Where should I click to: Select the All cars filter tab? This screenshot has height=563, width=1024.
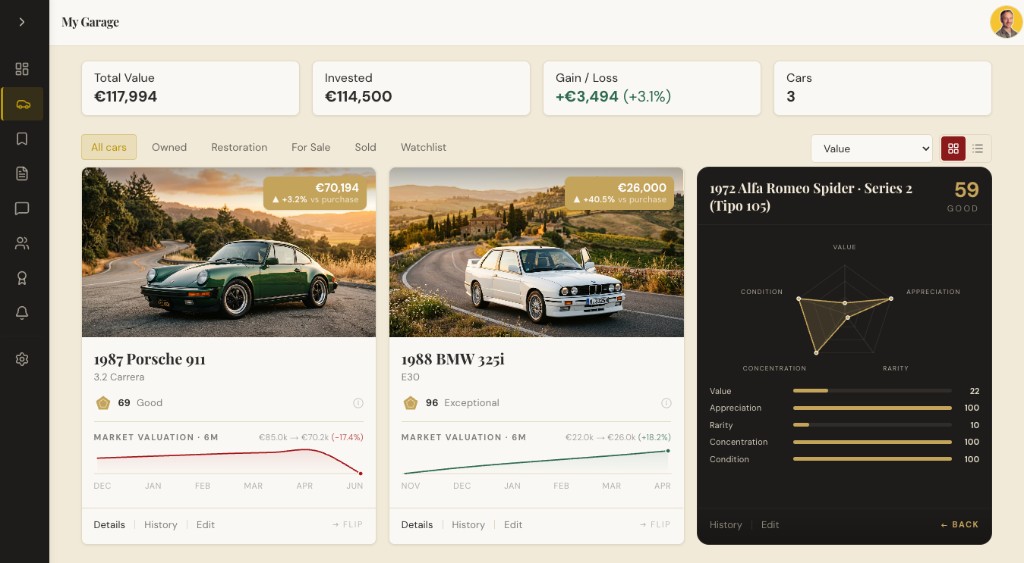(108, 147)
